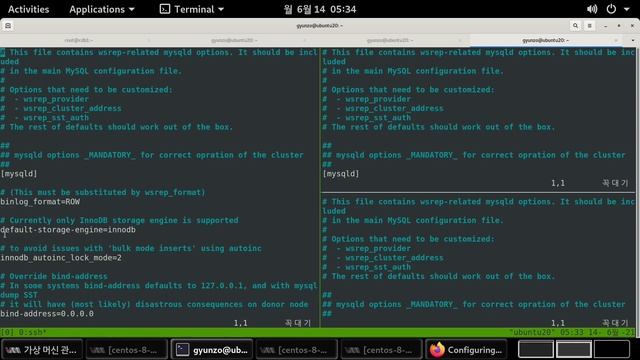This screenshot has height=360, width=640.
Task: Click '- wsrep_provider' line in left pane
Action: point(44,99)
